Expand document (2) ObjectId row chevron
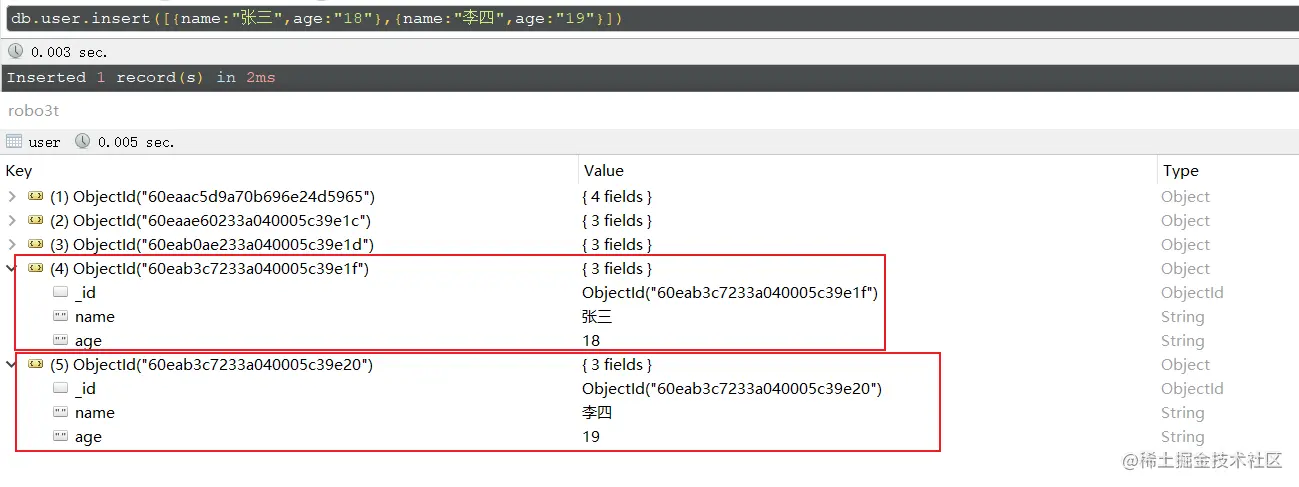This screenshot has width=1299, height=487. (x=12, y=221)
